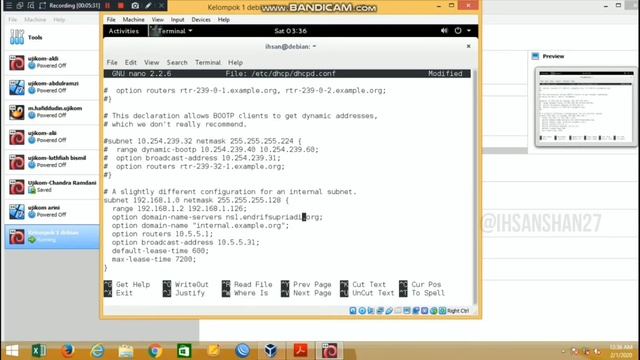640x360 pixels.
Task: Open terminal Search menu
Action: (177, 62)
